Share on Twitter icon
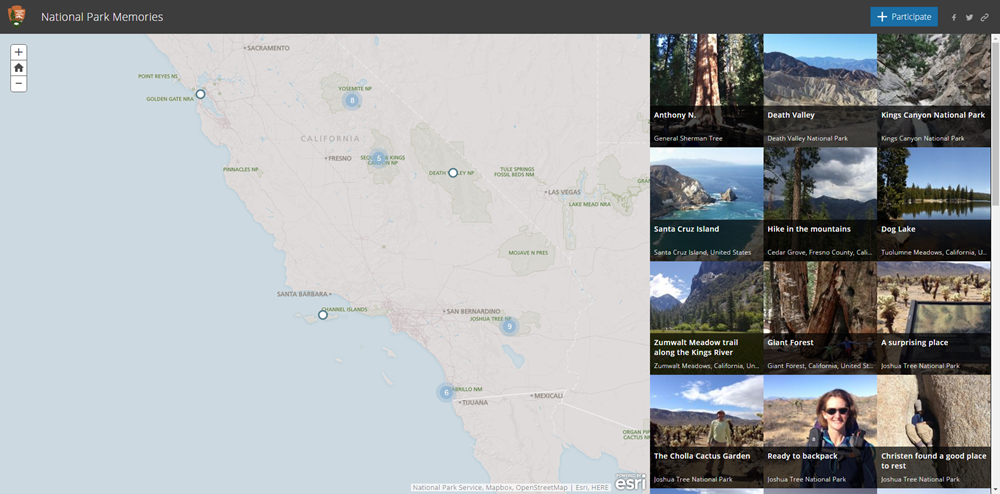 pos(969,17)
